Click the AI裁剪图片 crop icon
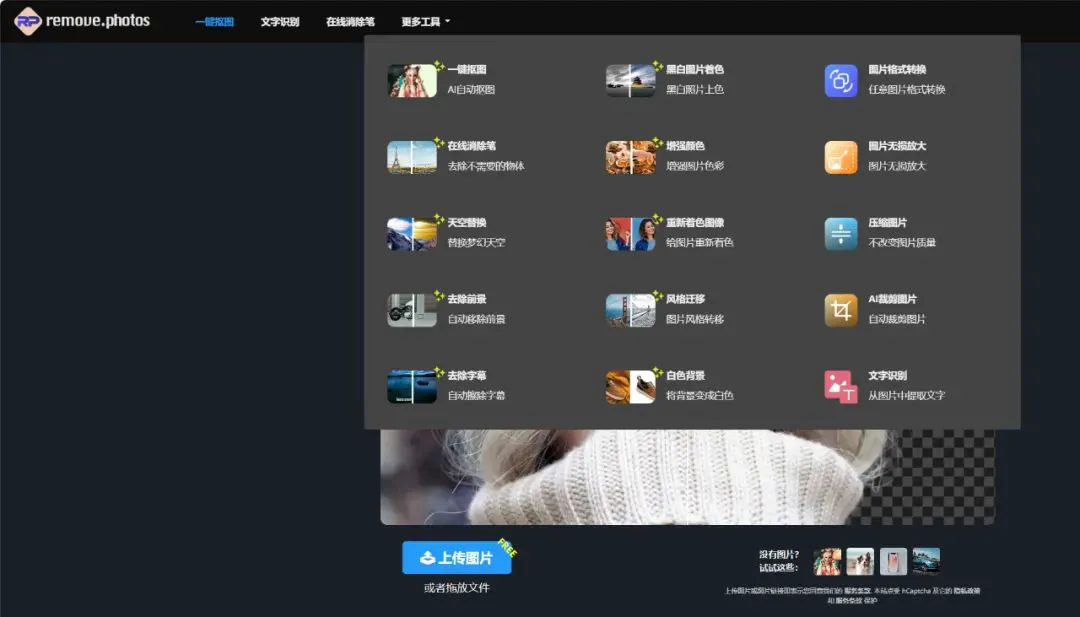The image size is (1080, 617). coord(841,310)
